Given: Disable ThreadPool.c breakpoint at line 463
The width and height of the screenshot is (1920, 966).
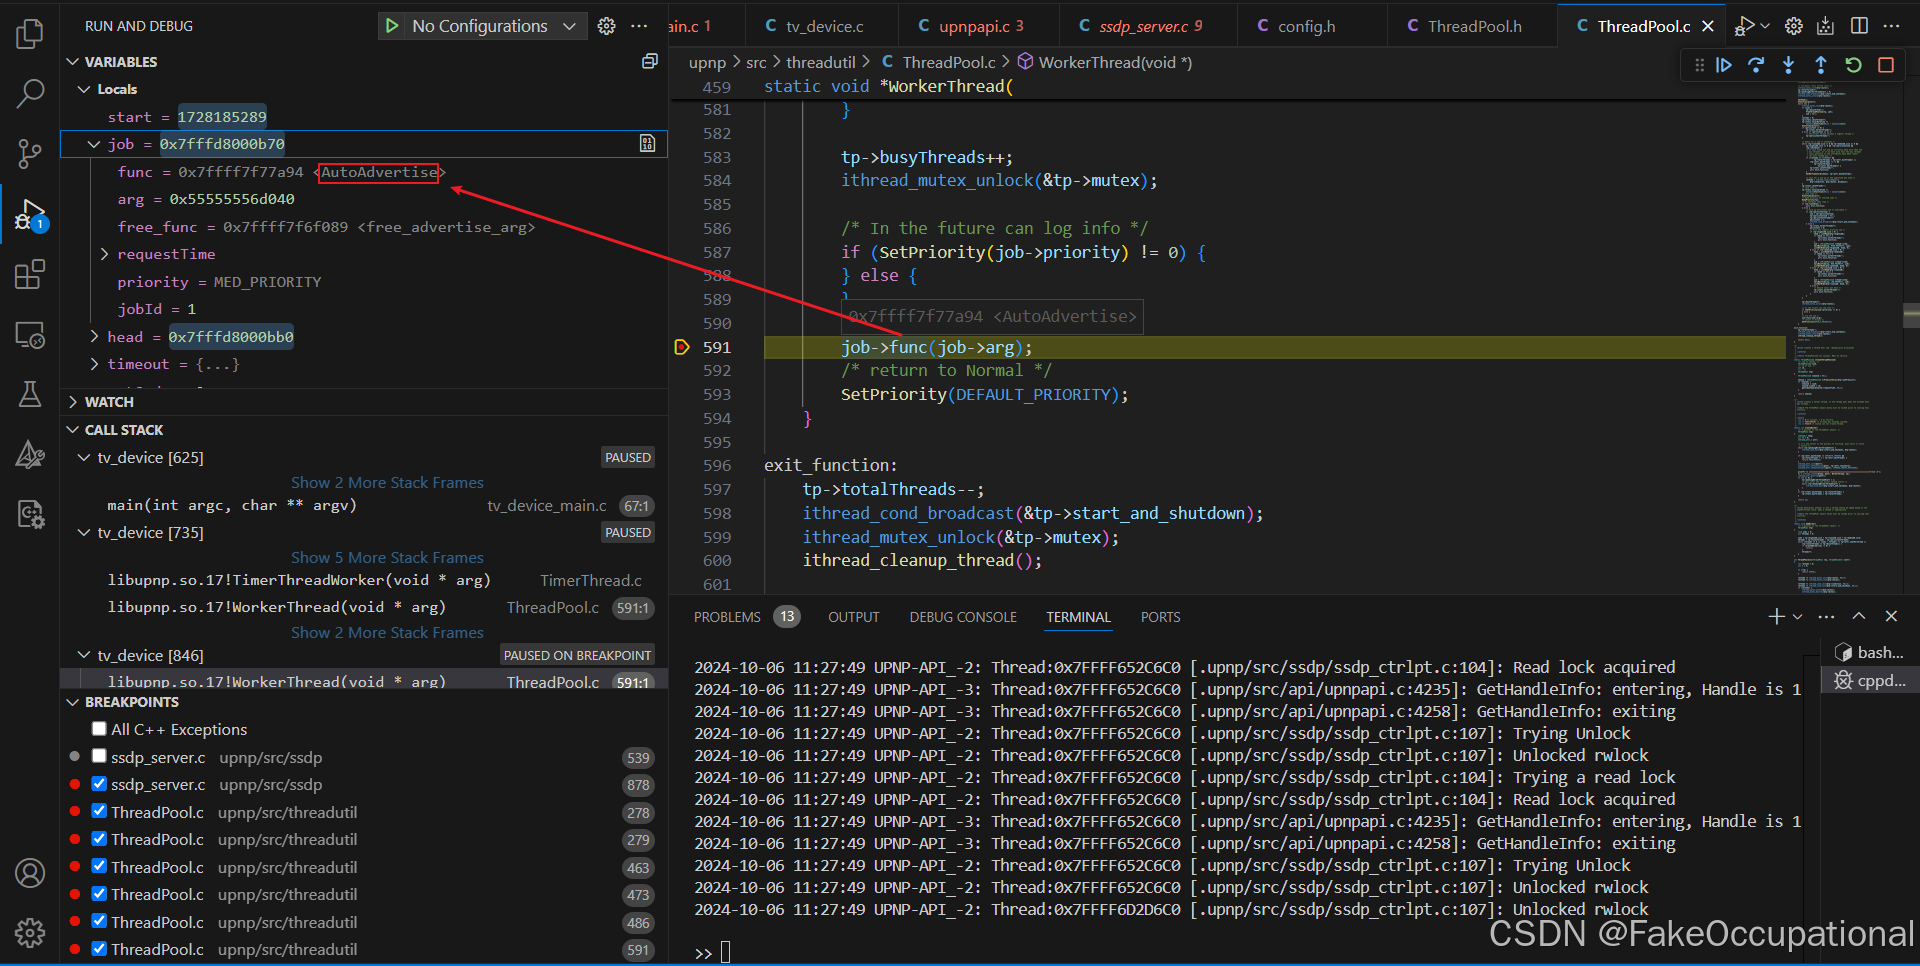Looking at the screenshot, I should click(x=99, y=867).
